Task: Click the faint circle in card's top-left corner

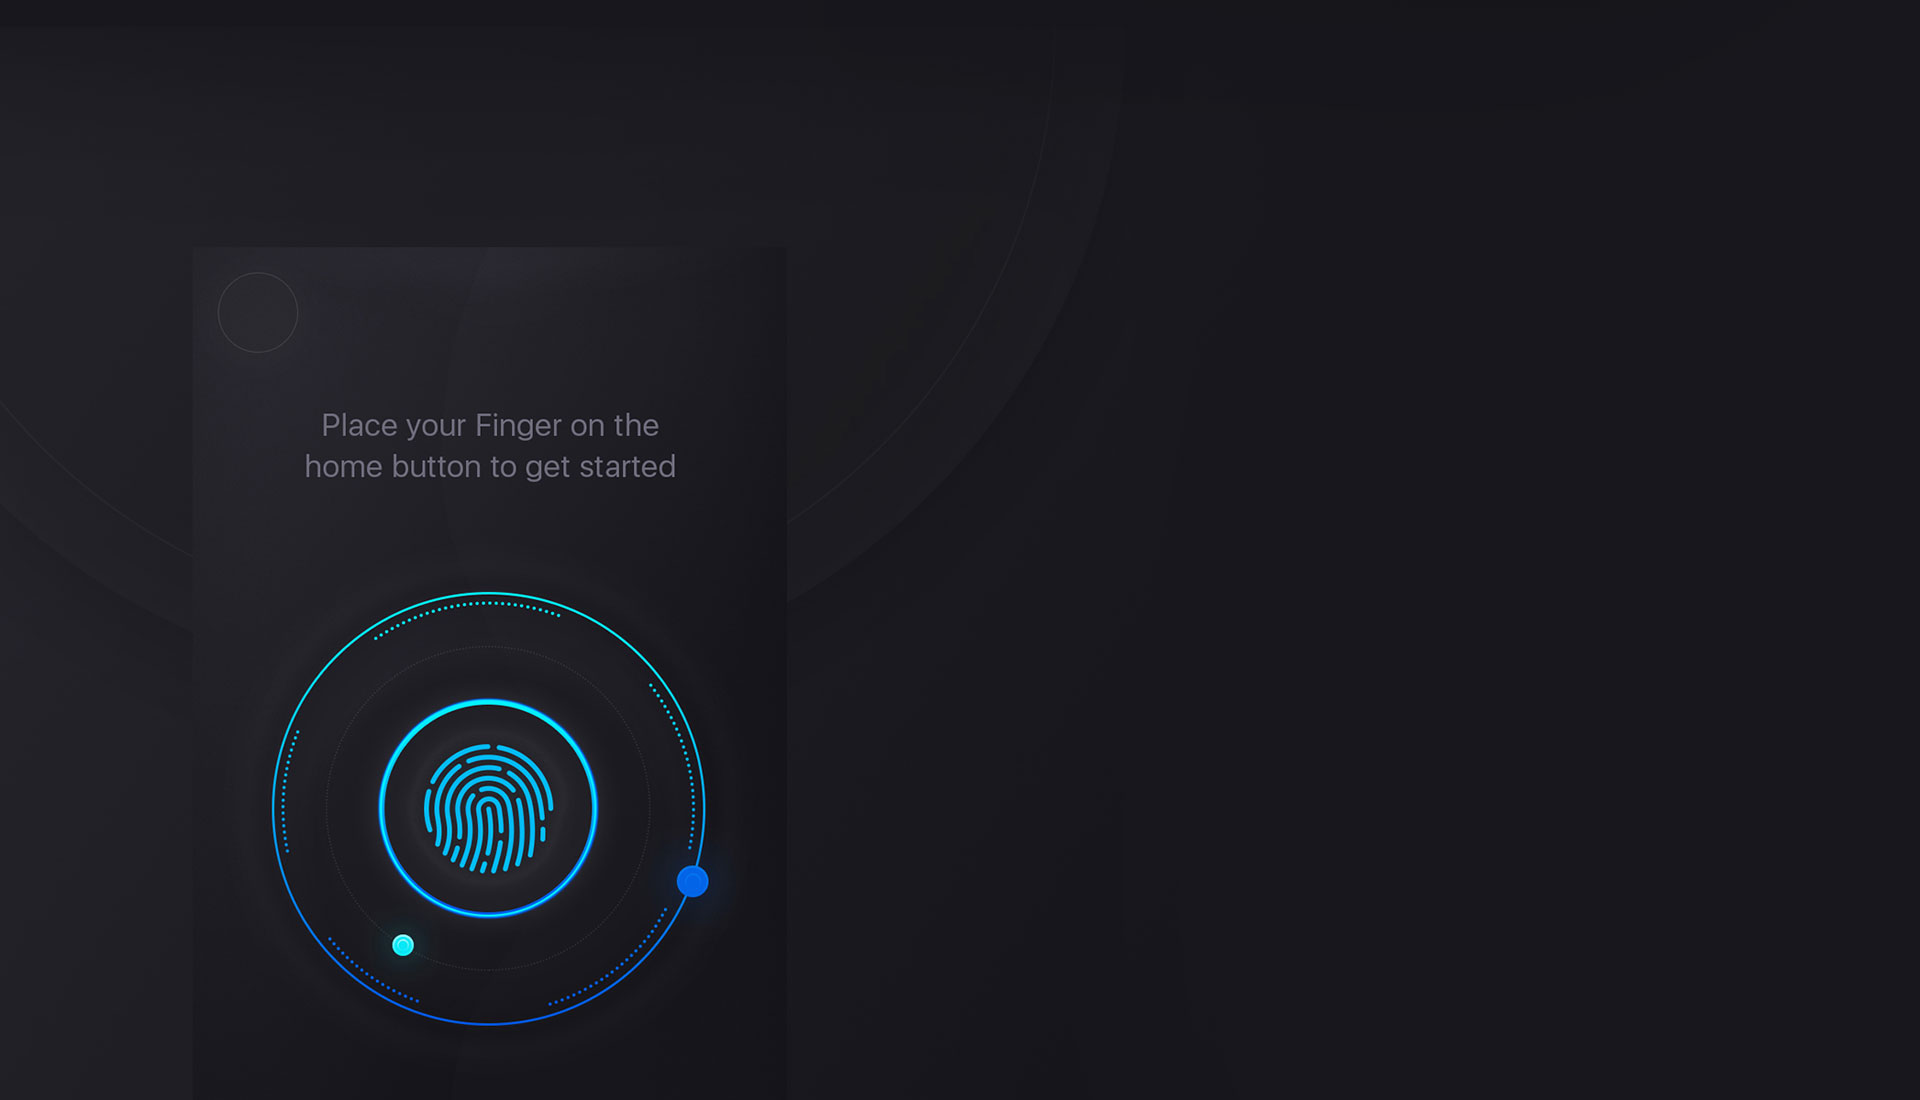Action: [258, 312]
